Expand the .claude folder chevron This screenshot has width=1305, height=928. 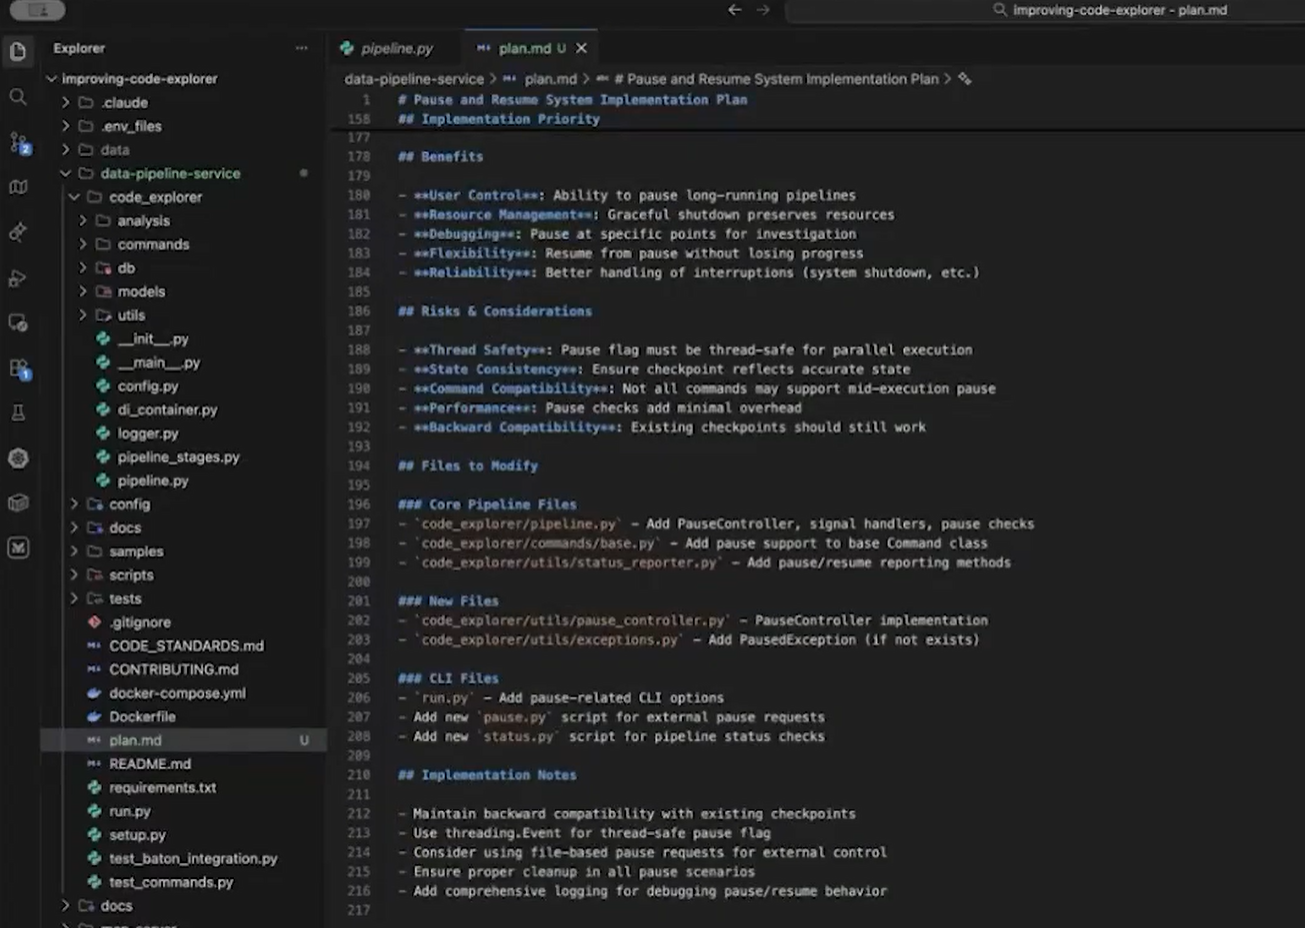click(66, 102)
